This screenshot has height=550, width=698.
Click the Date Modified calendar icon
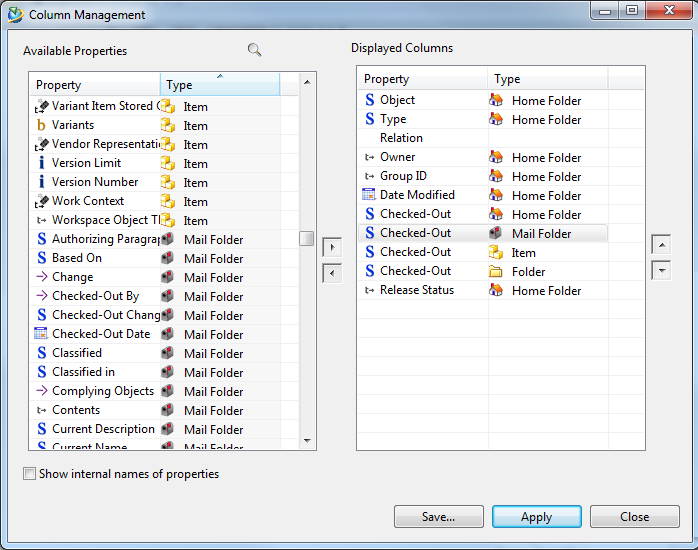tap(370, 195)
